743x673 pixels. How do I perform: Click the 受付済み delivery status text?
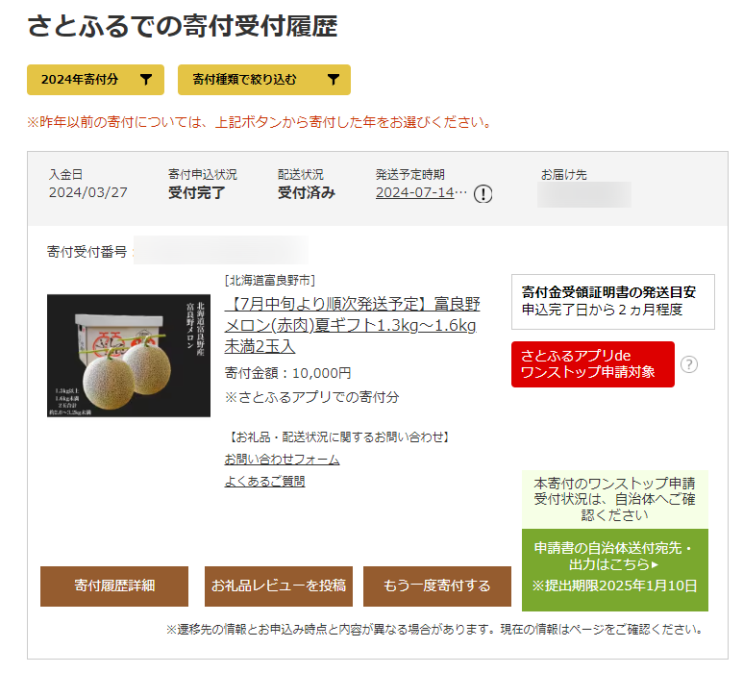pos(307,193)
